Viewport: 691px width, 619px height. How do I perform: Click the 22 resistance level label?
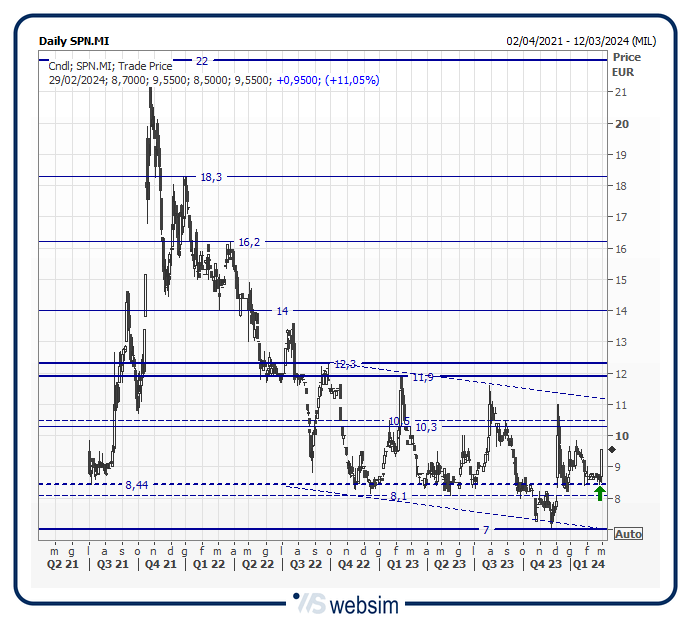coord(202,61)
